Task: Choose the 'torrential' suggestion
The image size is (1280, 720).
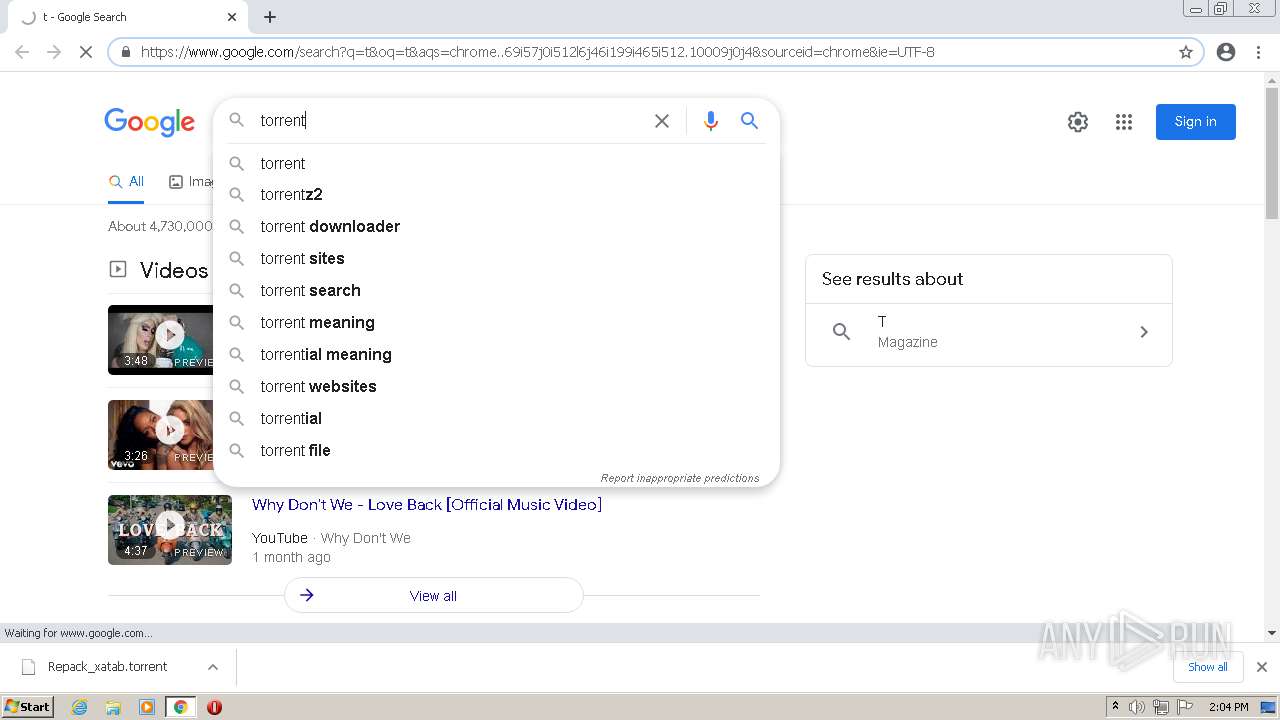Action: 496,419
